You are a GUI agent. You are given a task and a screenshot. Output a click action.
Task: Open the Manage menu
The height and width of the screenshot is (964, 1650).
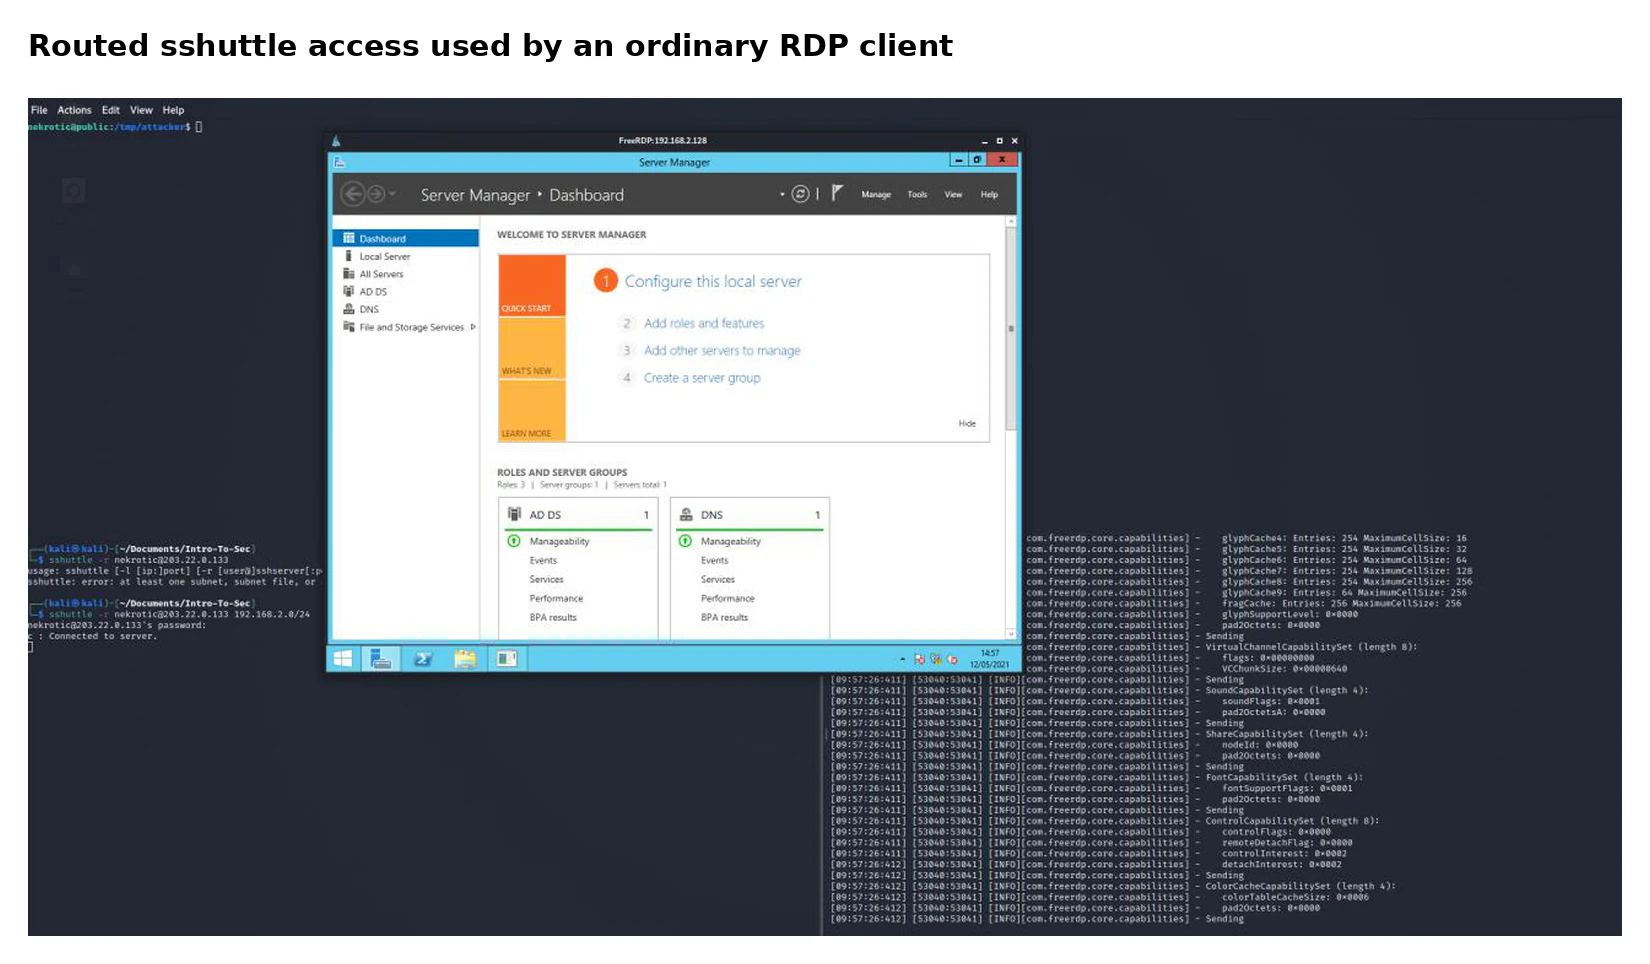[876, 195]
